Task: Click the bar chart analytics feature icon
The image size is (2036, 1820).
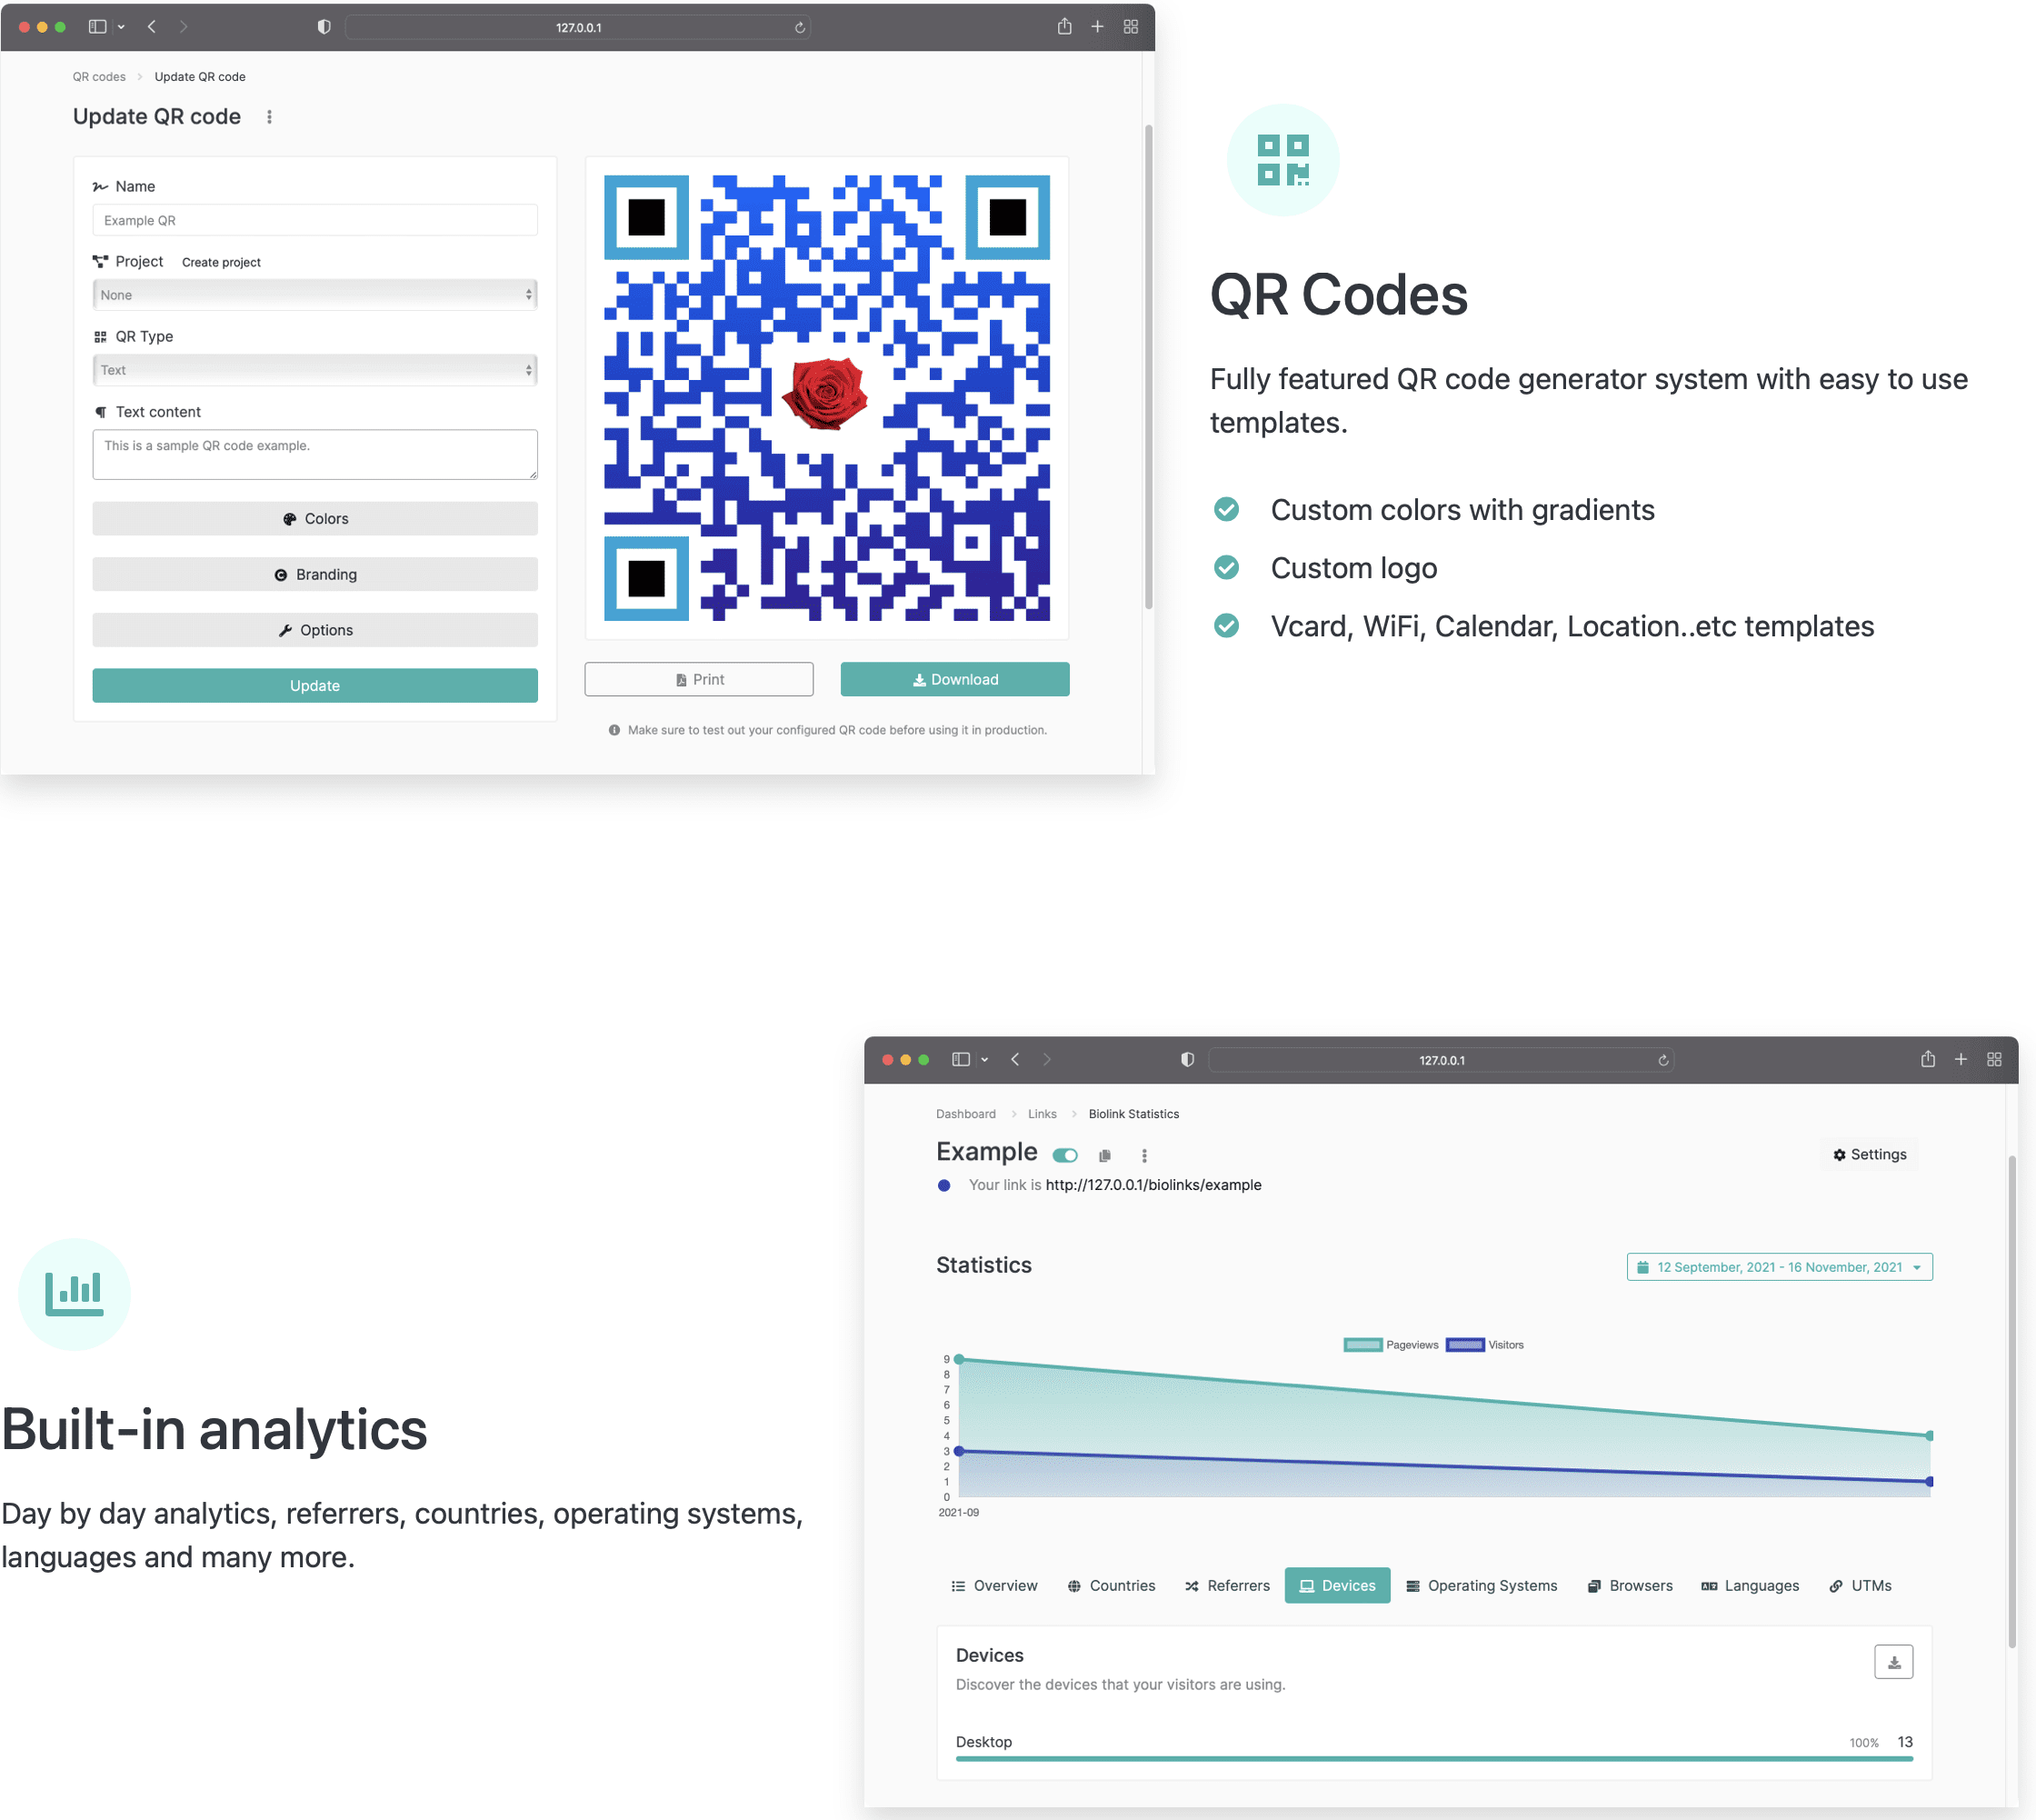Action: point(74,1293)
